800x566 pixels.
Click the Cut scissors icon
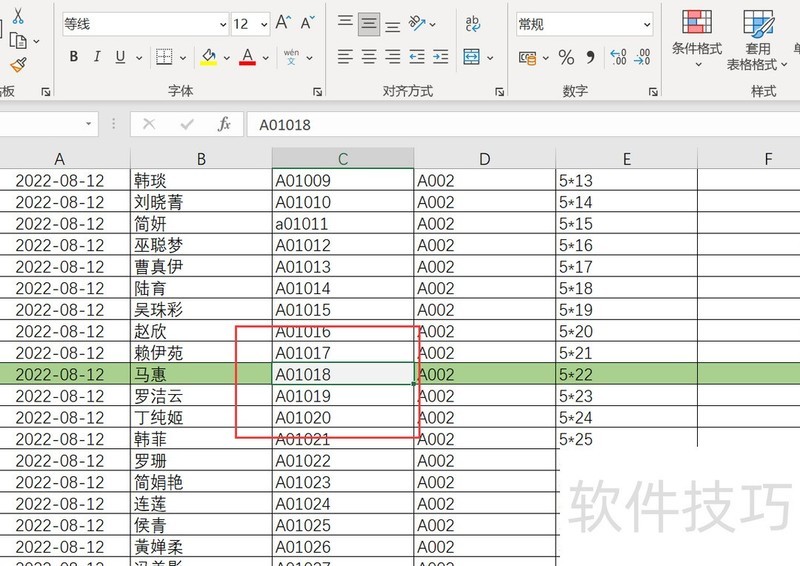(18, 17)
